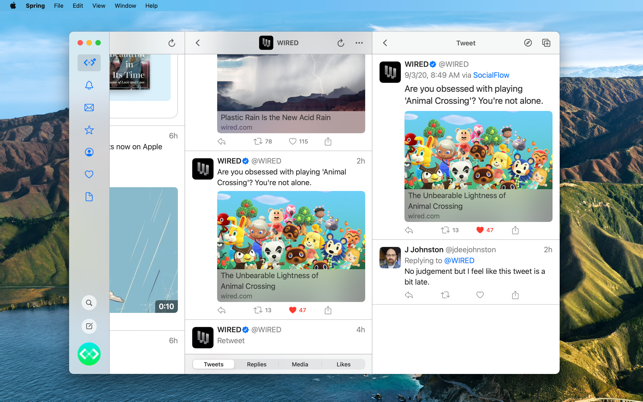
Task: Open the Apple menu
Action: coord(13,6)
